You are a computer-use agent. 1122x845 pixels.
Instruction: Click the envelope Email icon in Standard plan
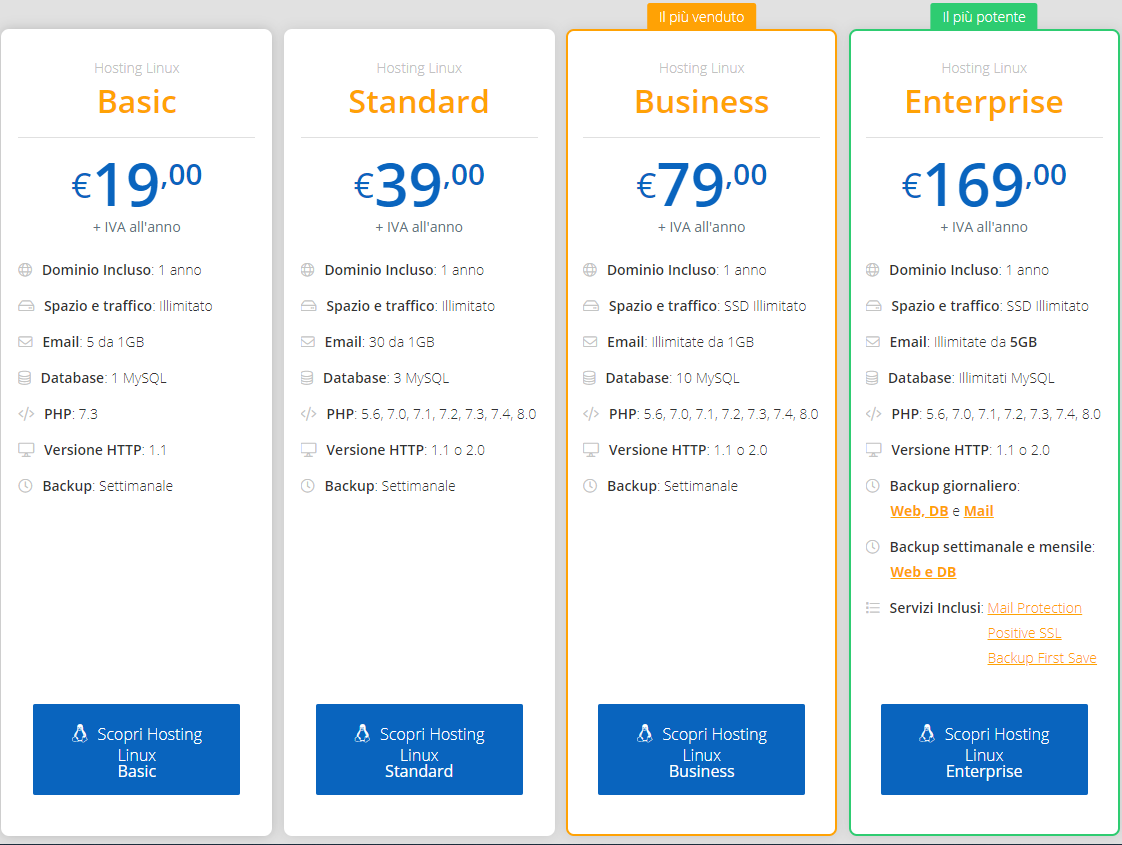point(308,342)
